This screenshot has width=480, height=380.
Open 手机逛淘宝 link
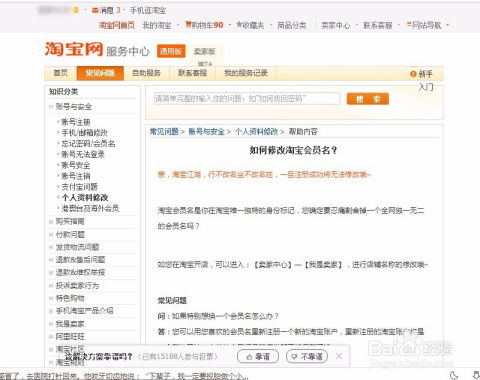148,10
